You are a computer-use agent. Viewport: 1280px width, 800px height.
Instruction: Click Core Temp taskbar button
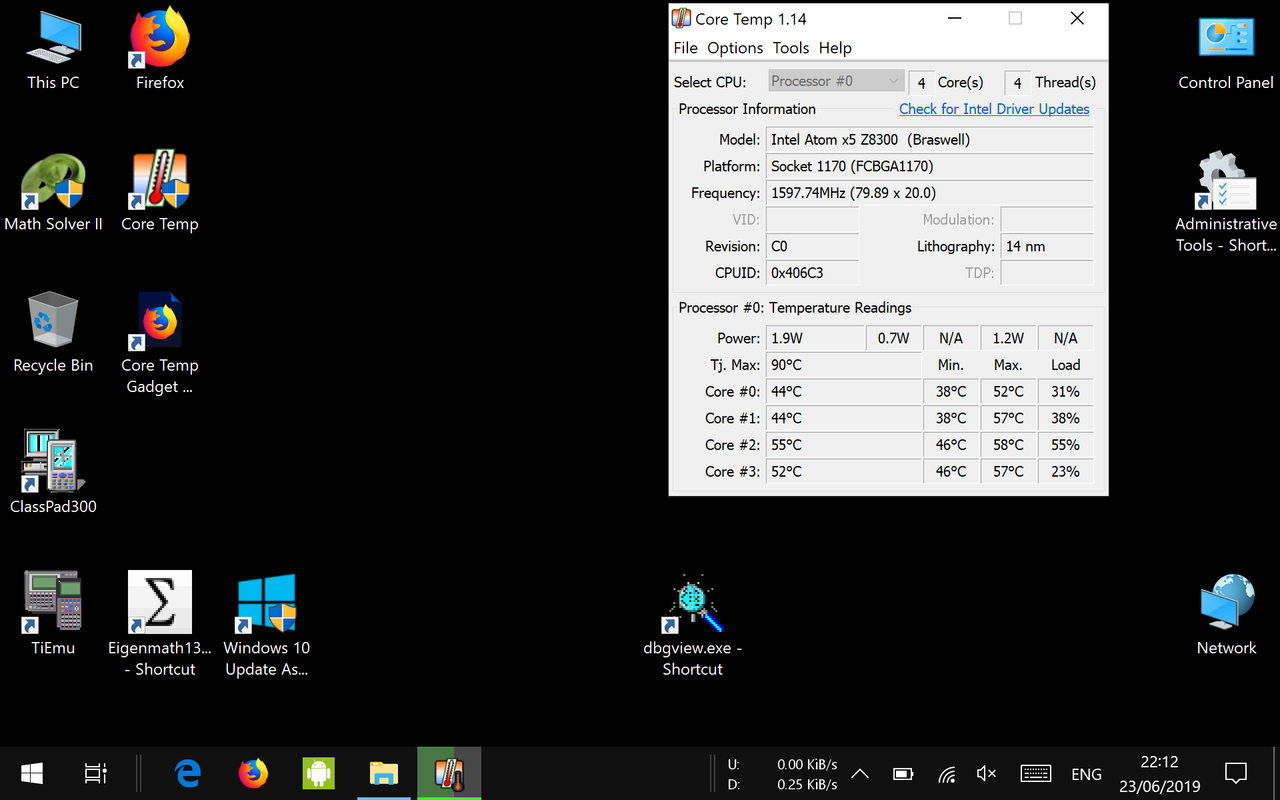pyautogui.click(x=449, y=773)
